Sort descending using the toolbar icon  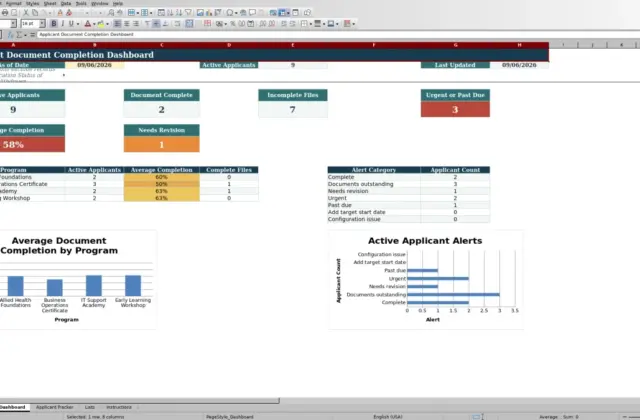(179, 13)
